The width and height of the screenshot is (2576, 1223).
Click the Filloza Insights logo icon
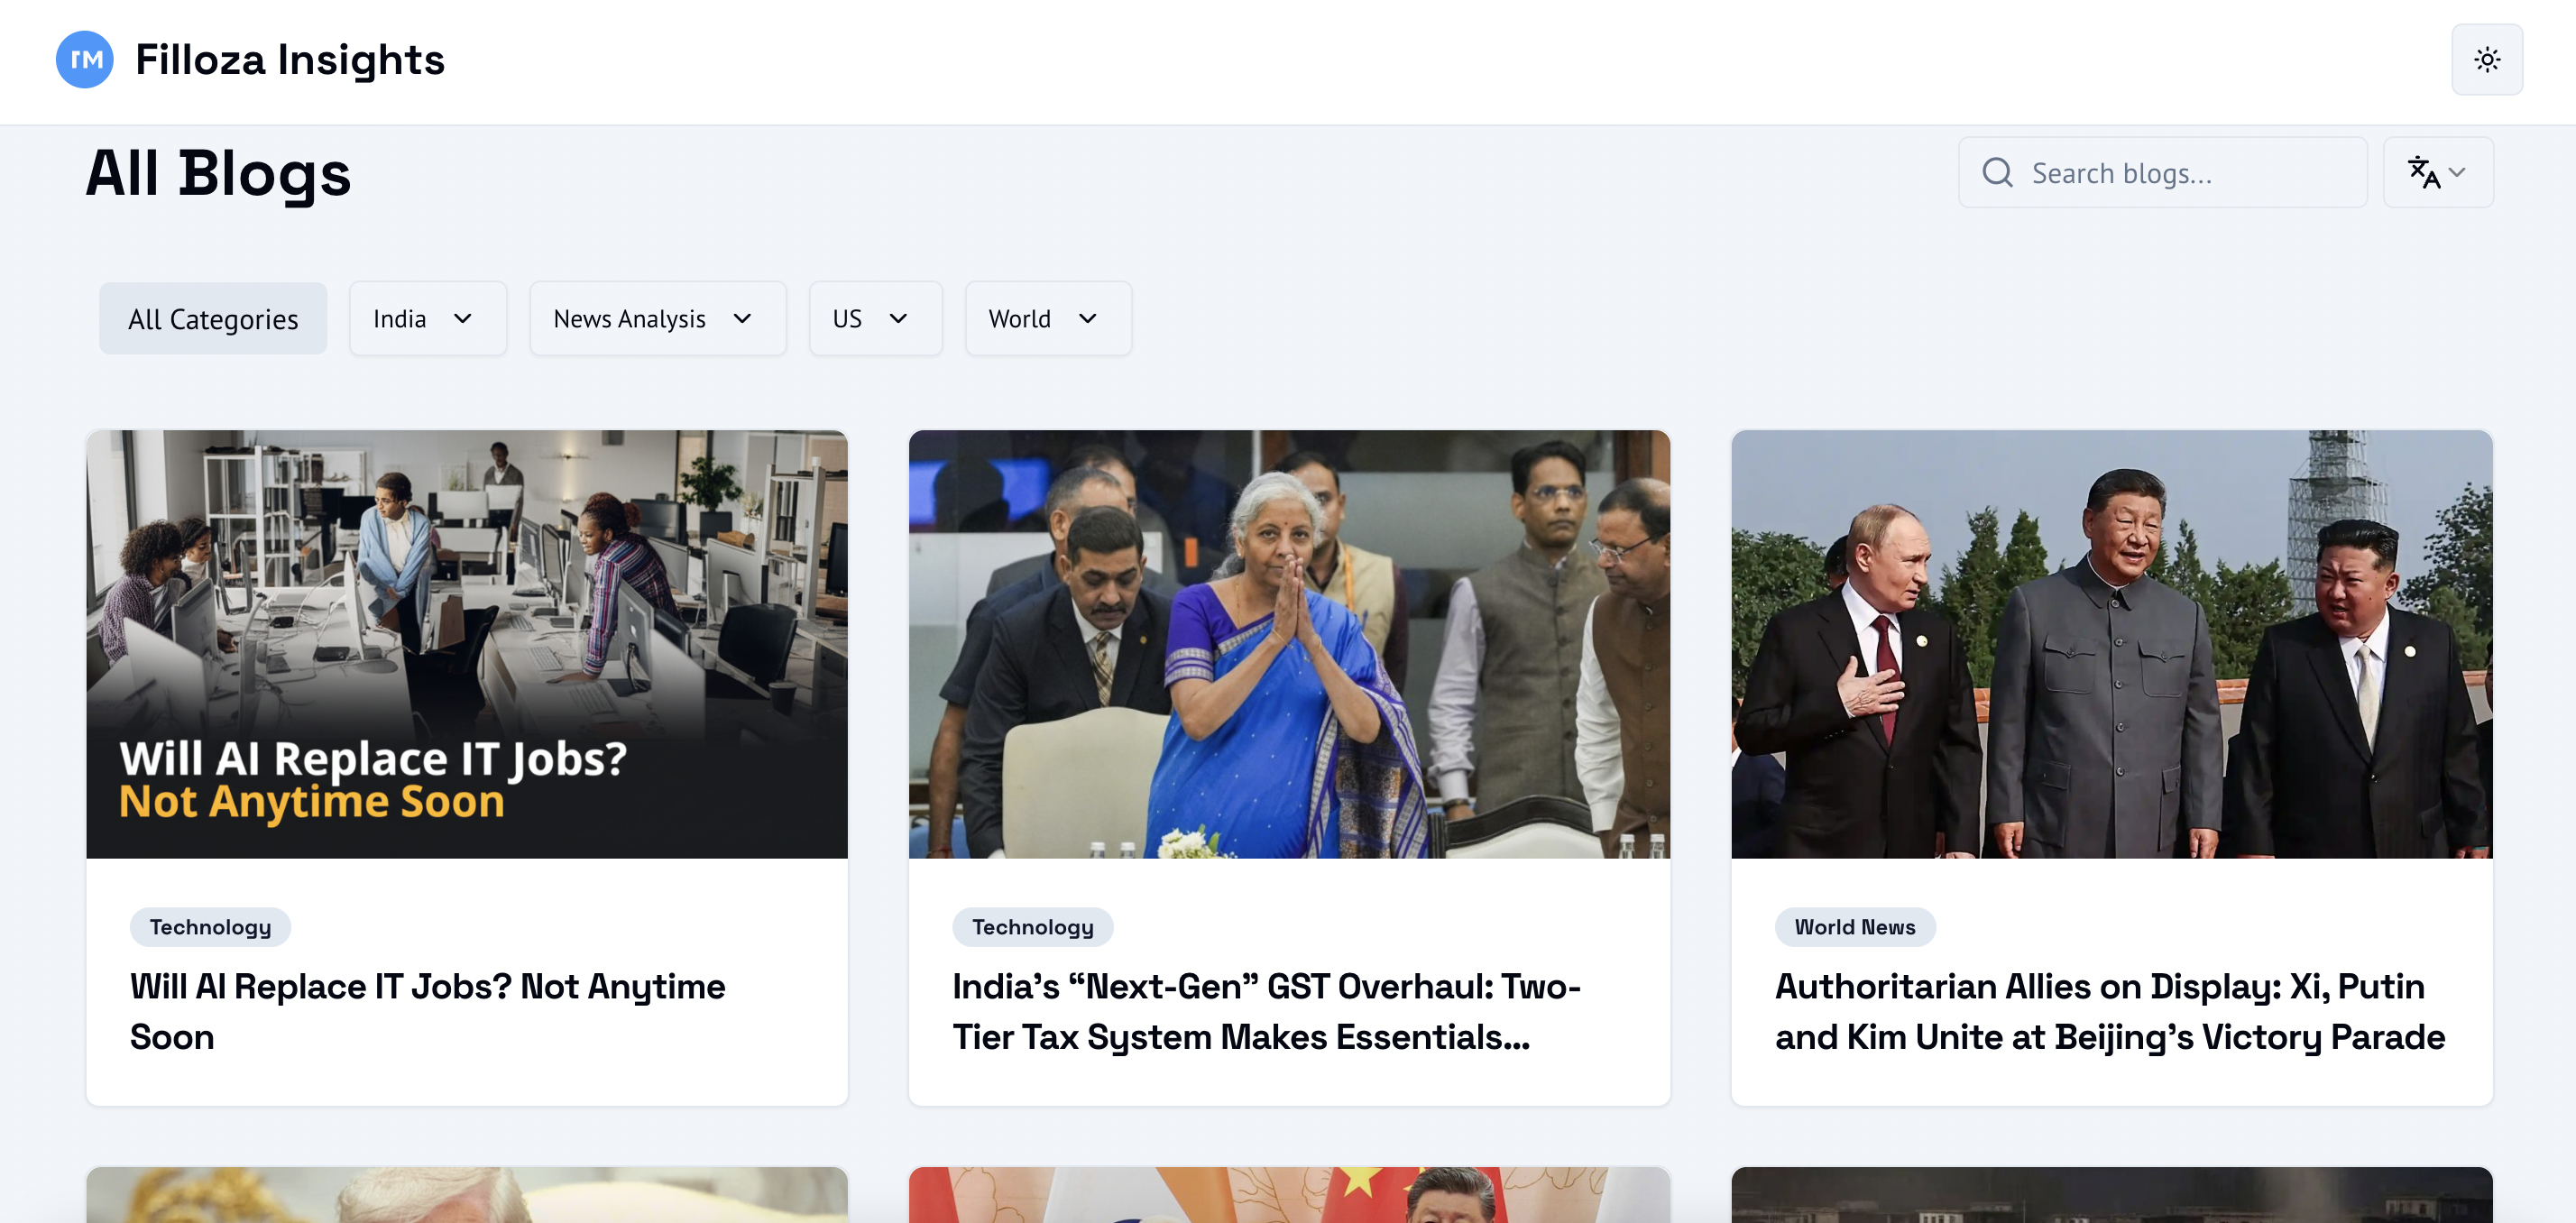click(x=85, y=60)
